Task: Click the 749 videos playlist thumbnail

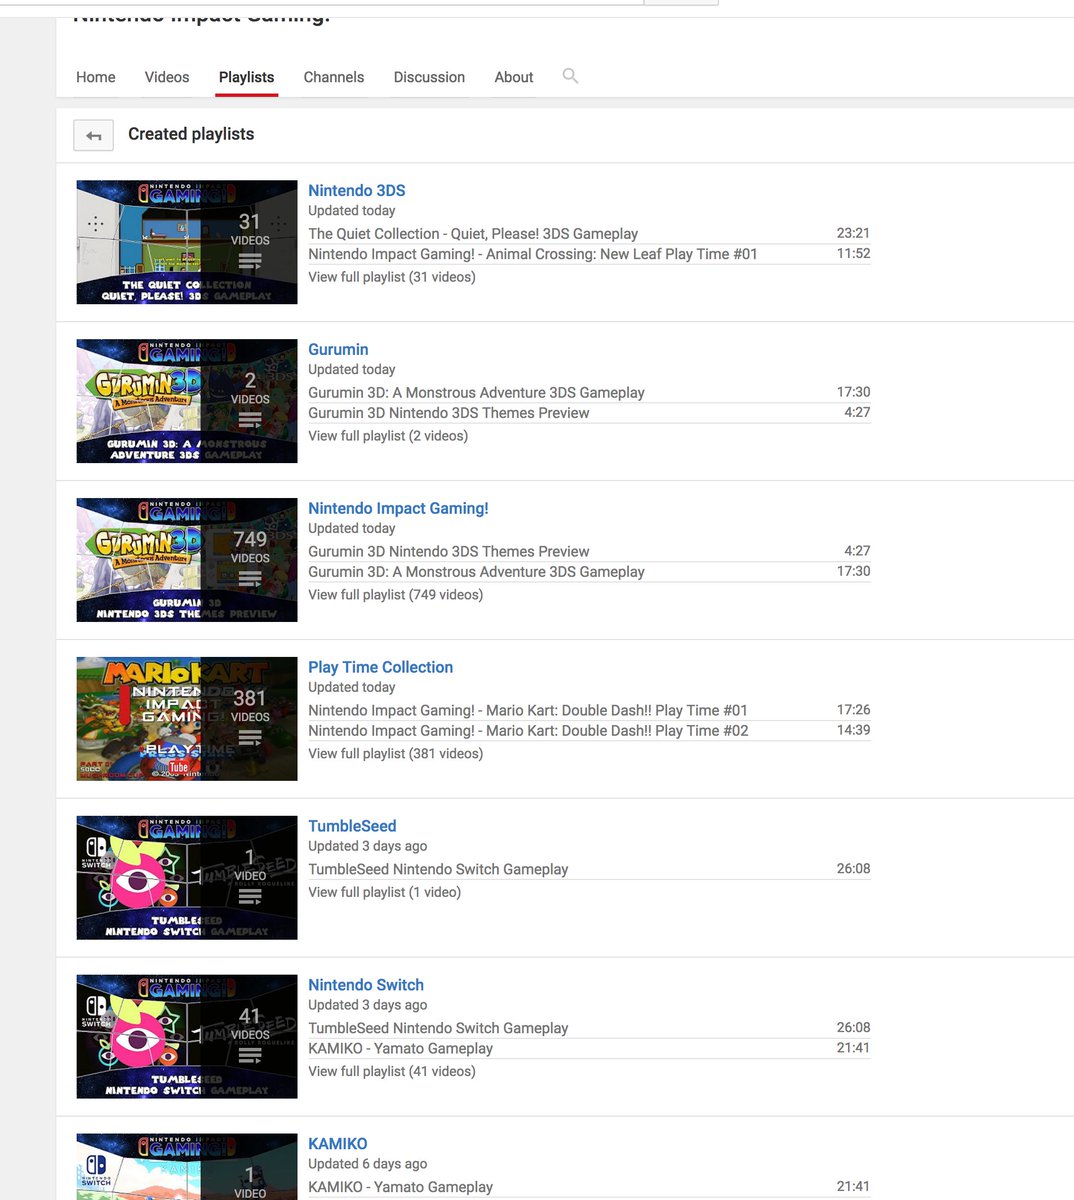Action: [x=187, y=560]
